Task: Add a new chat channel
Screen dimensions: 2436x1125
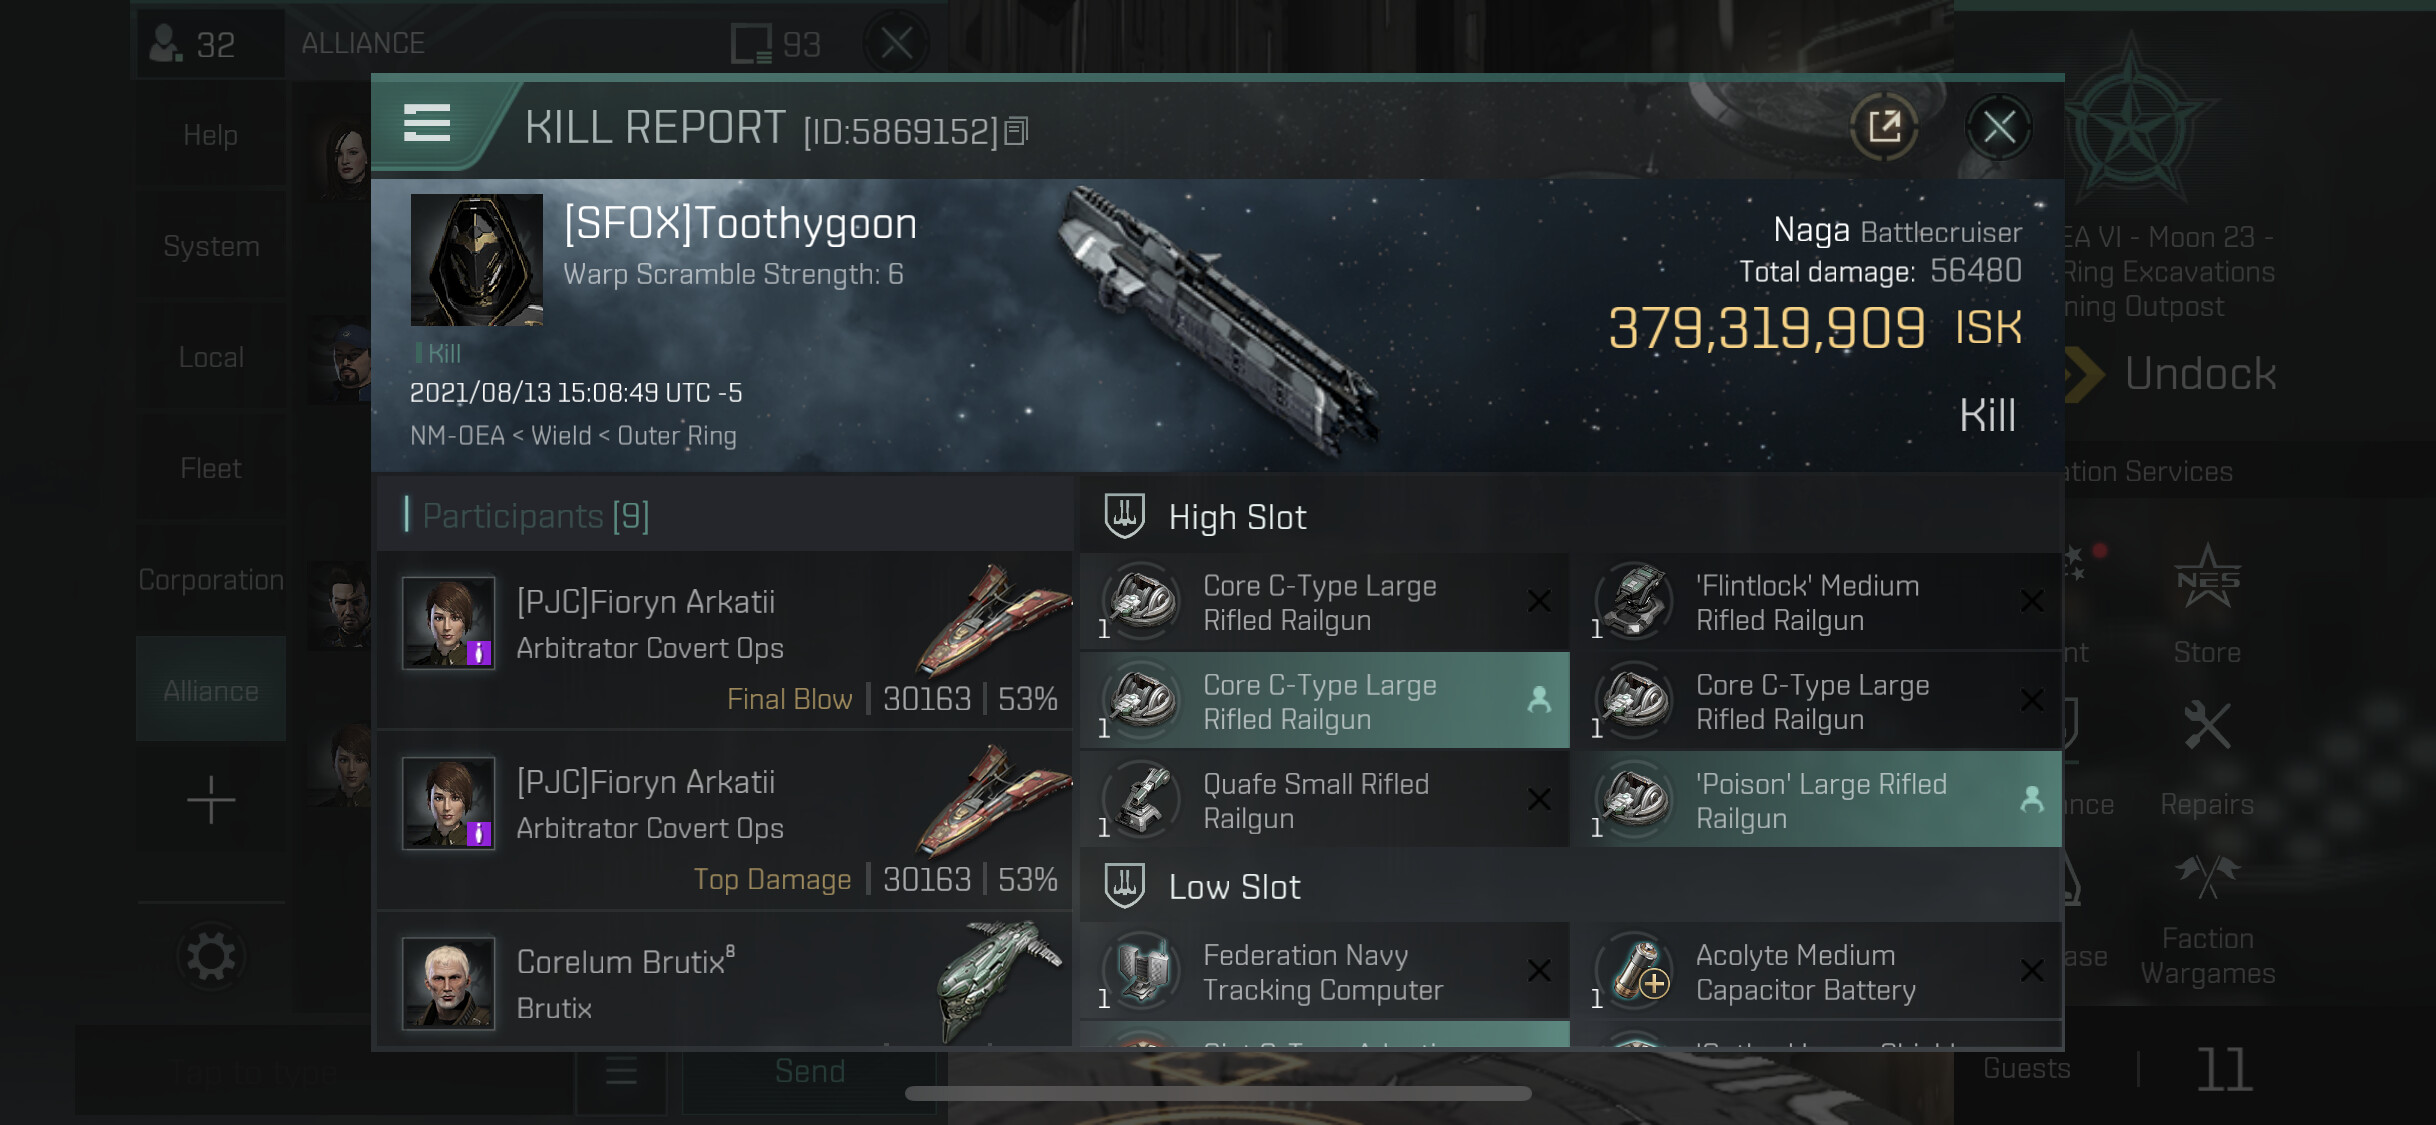Action: pos(211,800)
